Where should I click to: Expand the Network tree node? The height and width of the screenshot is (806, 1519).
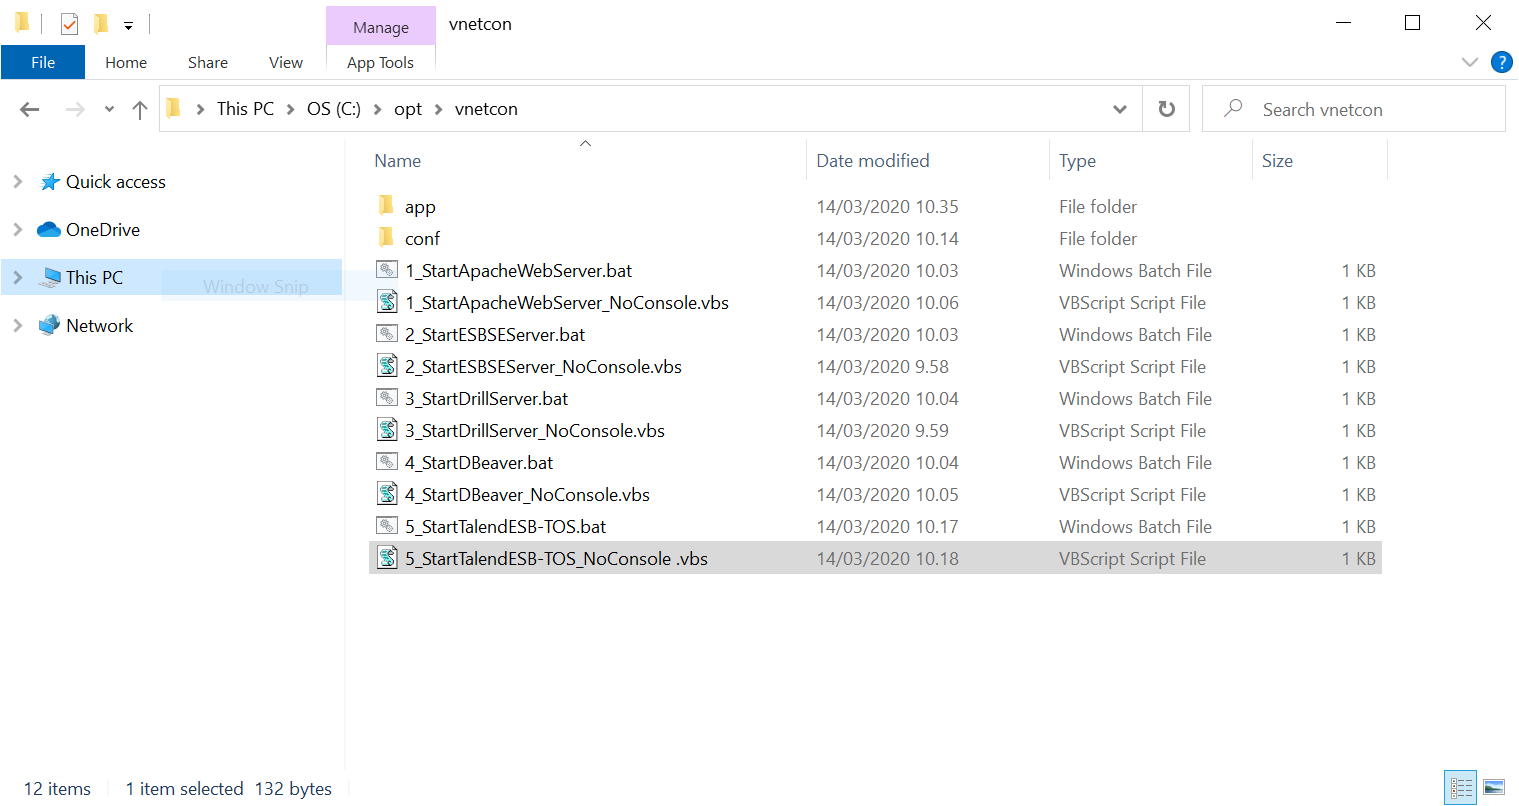tap(17, 325)
